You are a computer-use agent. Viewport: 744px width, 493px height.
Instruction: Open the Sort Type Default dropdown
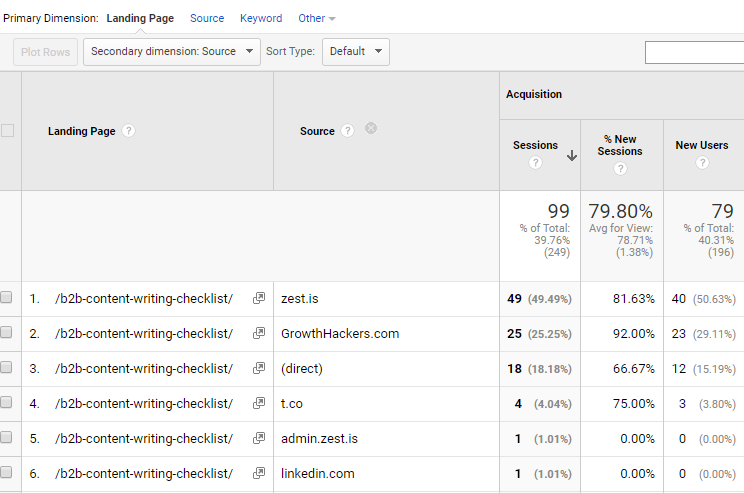(355, 52)
